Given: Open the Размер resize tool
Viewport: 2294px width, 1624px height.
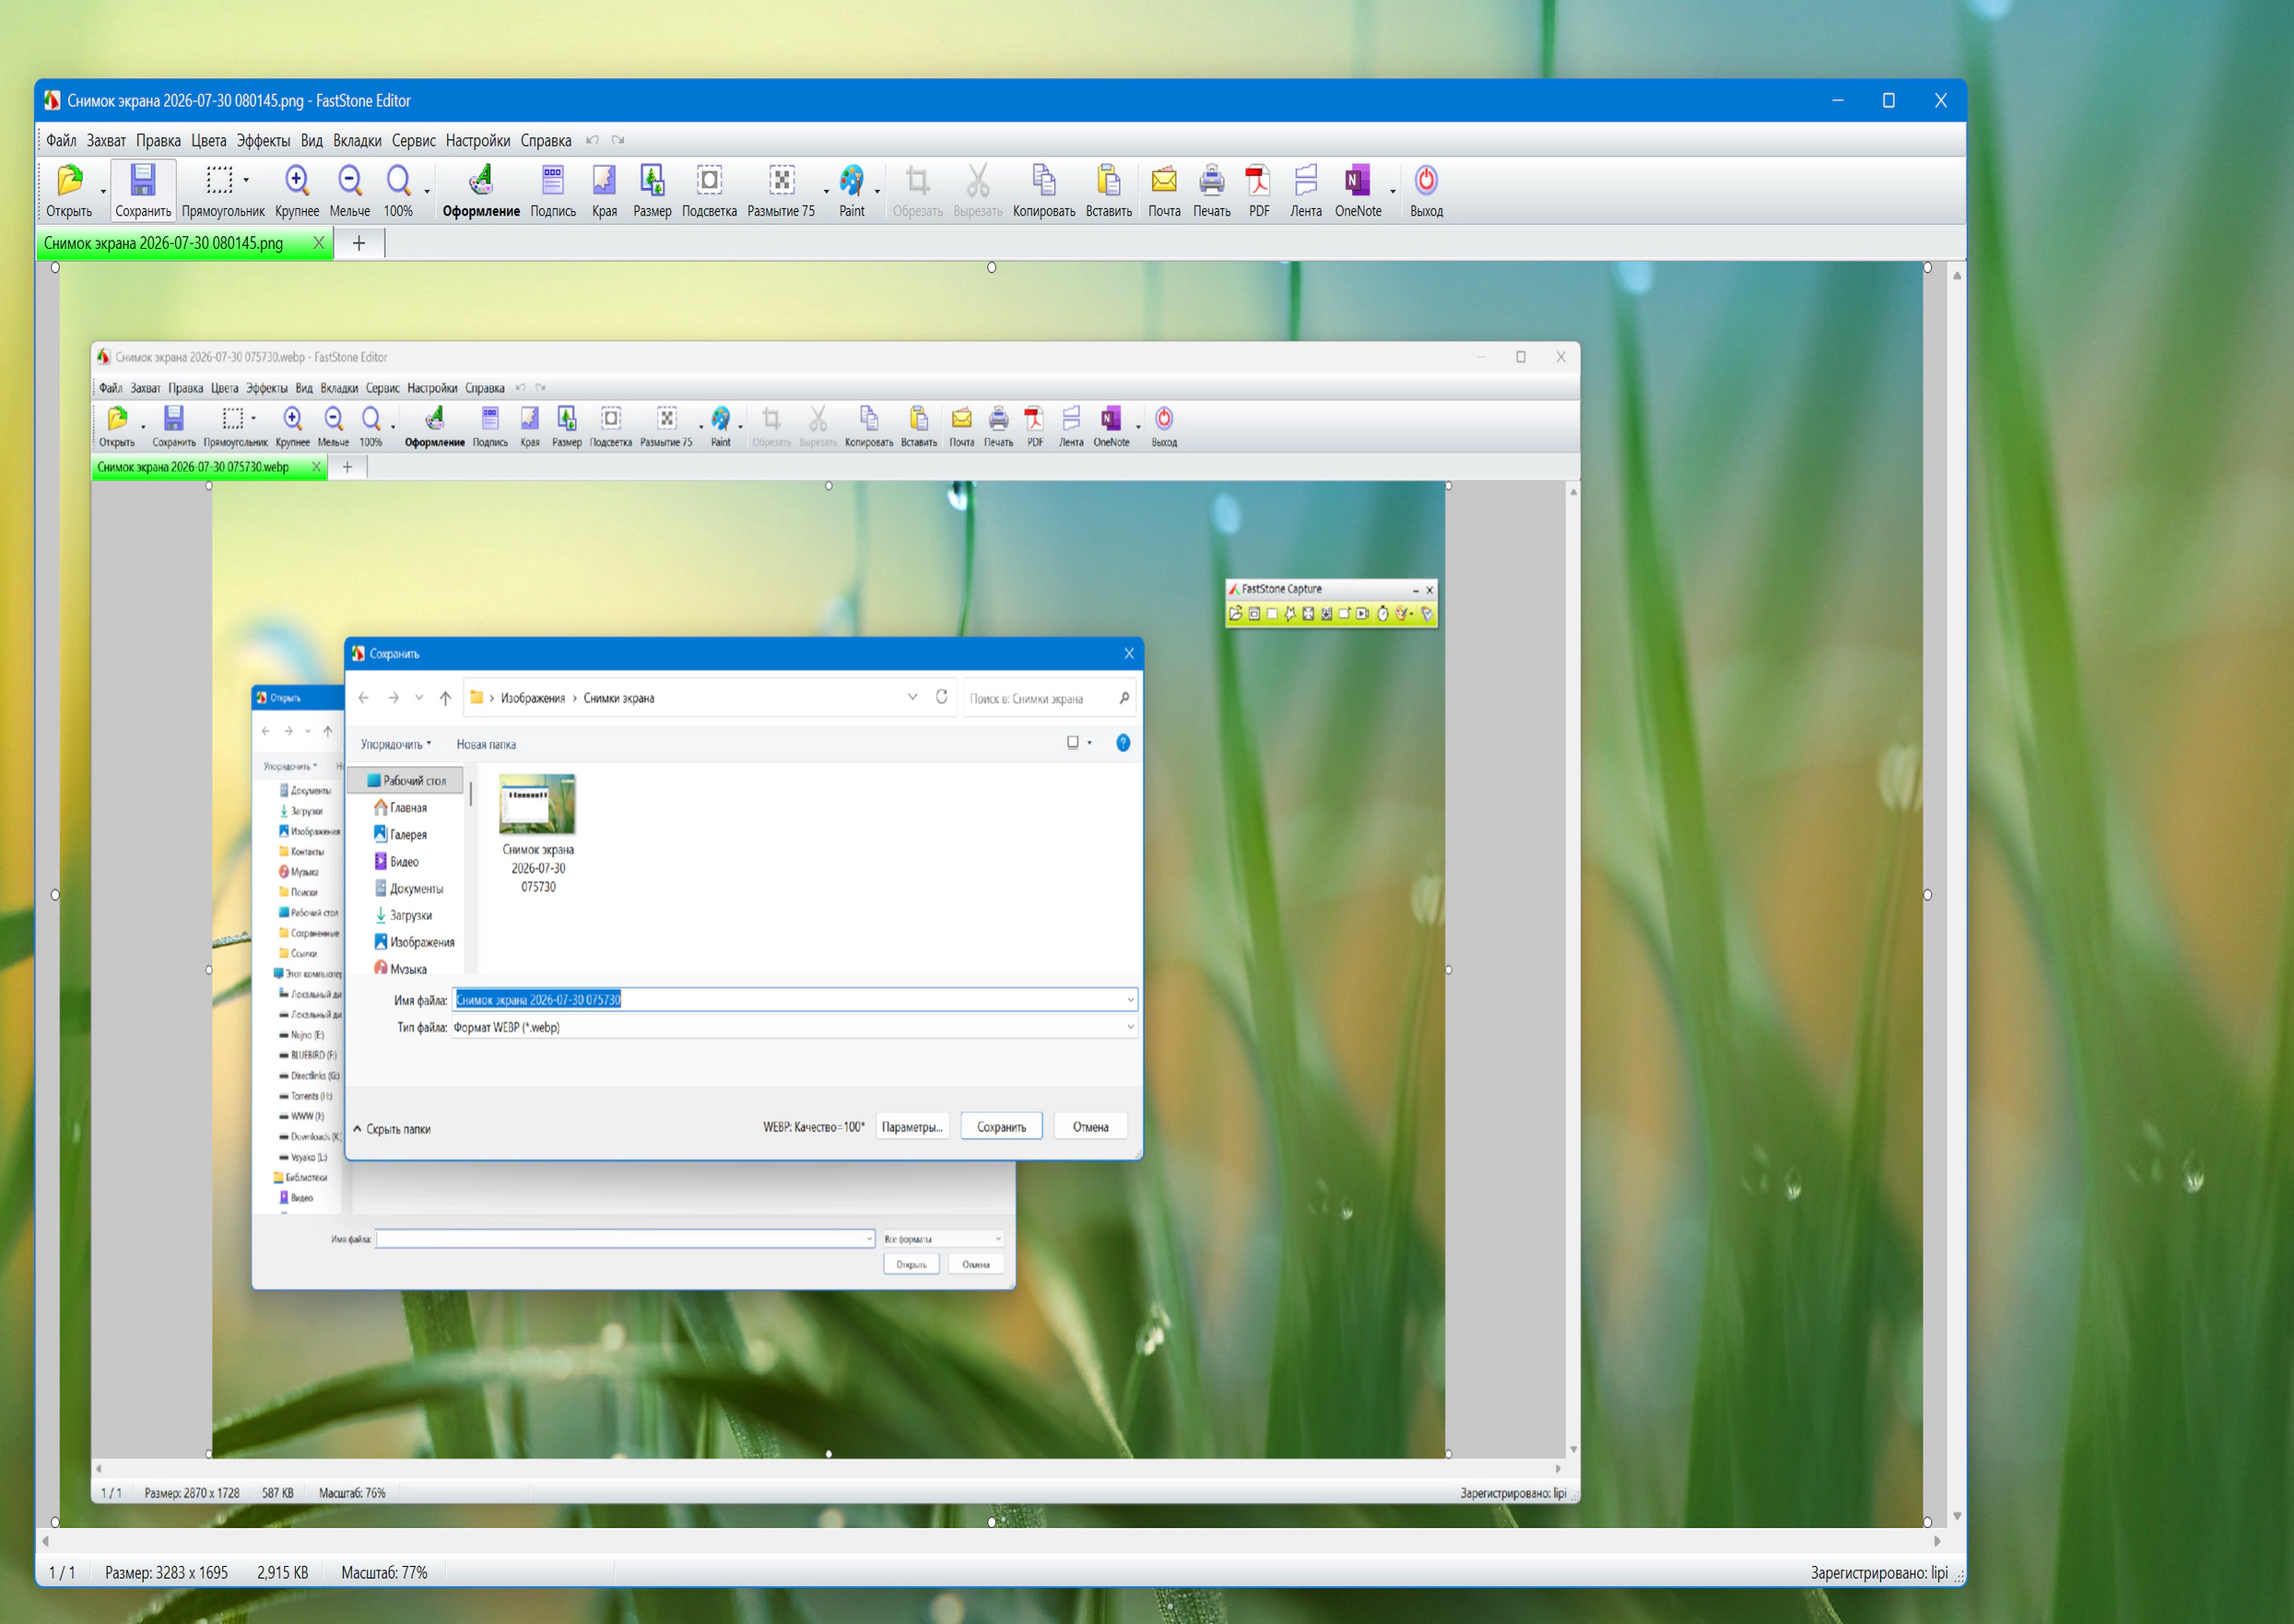Looking at the screenshot, I should coord(652,190).
